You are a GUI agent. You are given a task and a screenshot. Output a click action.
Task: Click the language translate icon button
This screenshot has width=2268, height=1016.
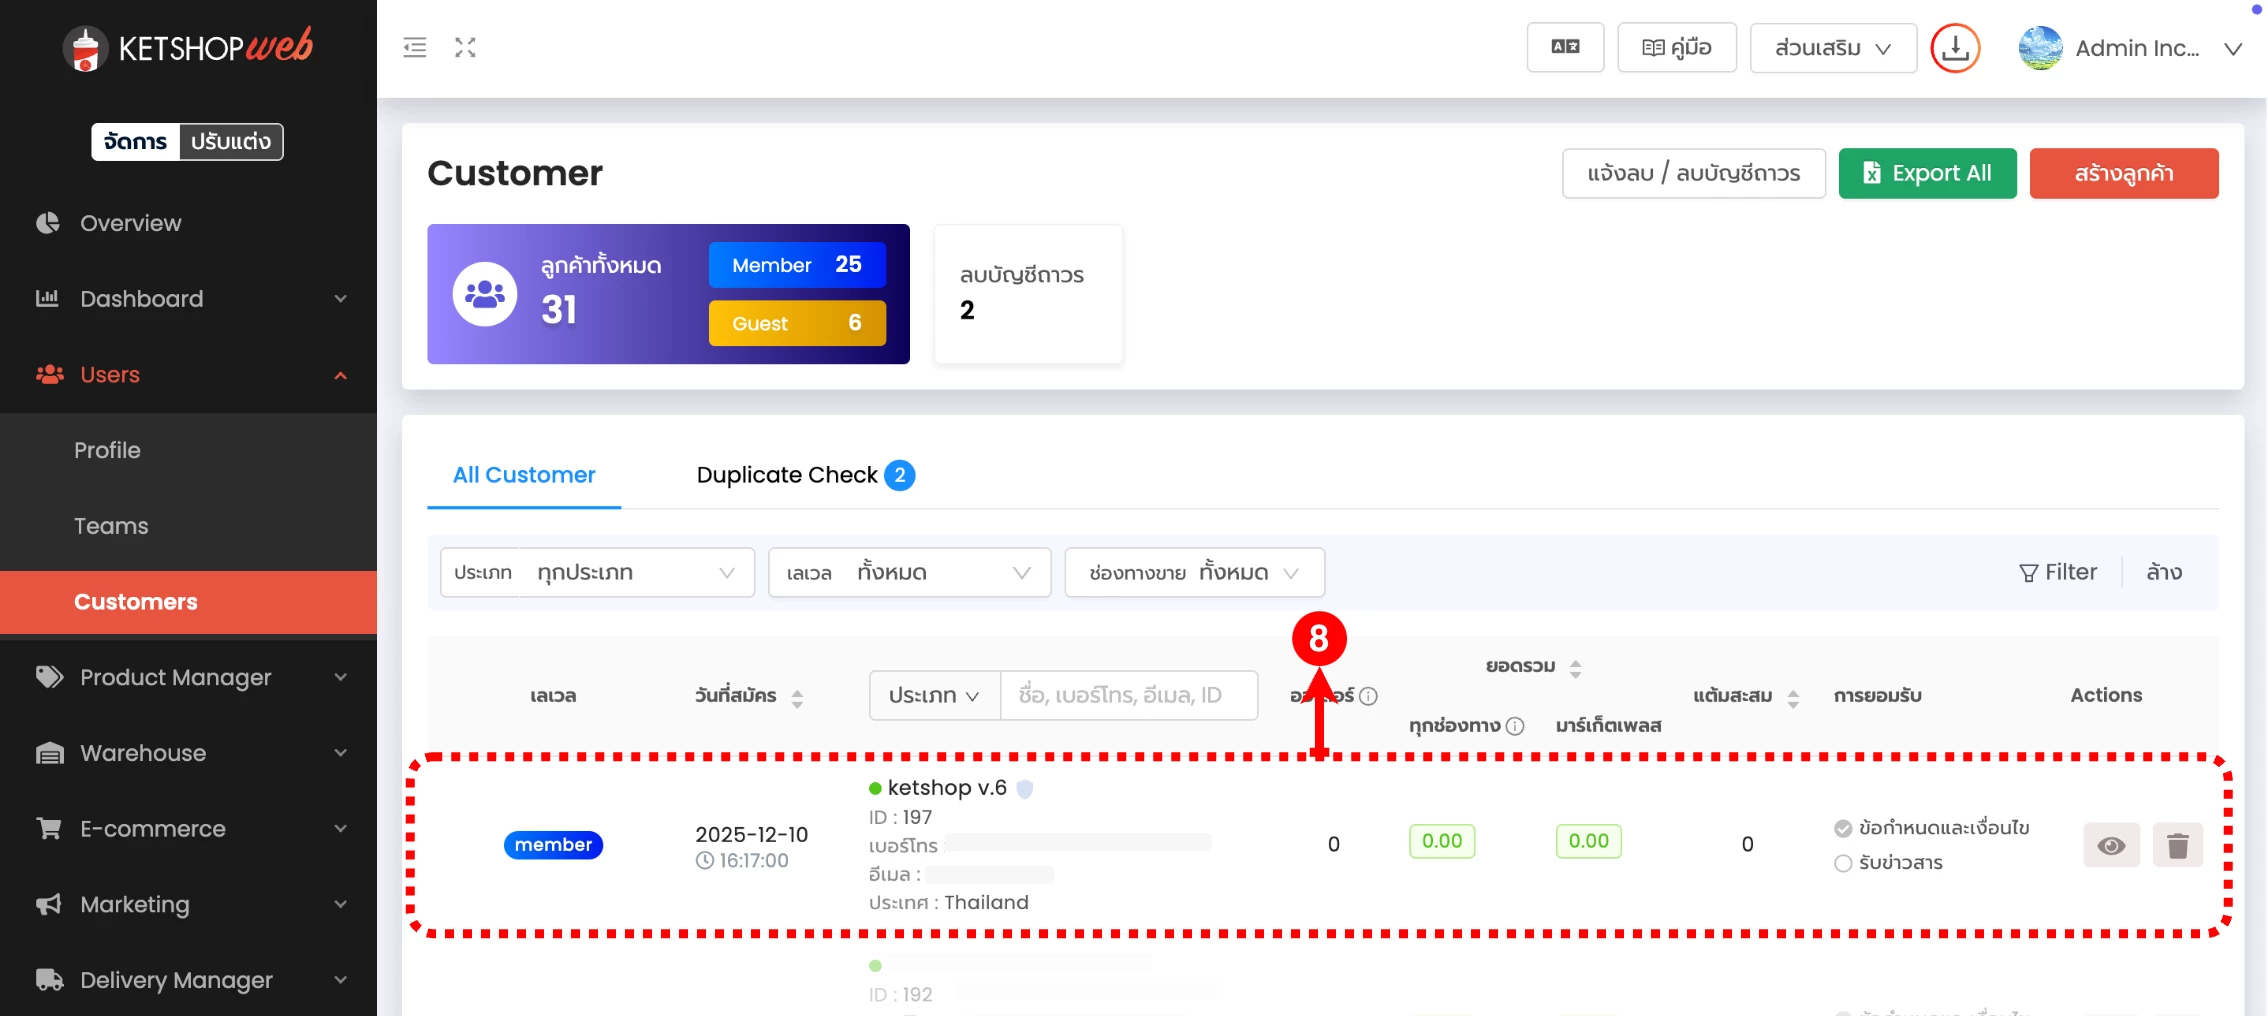click(1565, 47)
